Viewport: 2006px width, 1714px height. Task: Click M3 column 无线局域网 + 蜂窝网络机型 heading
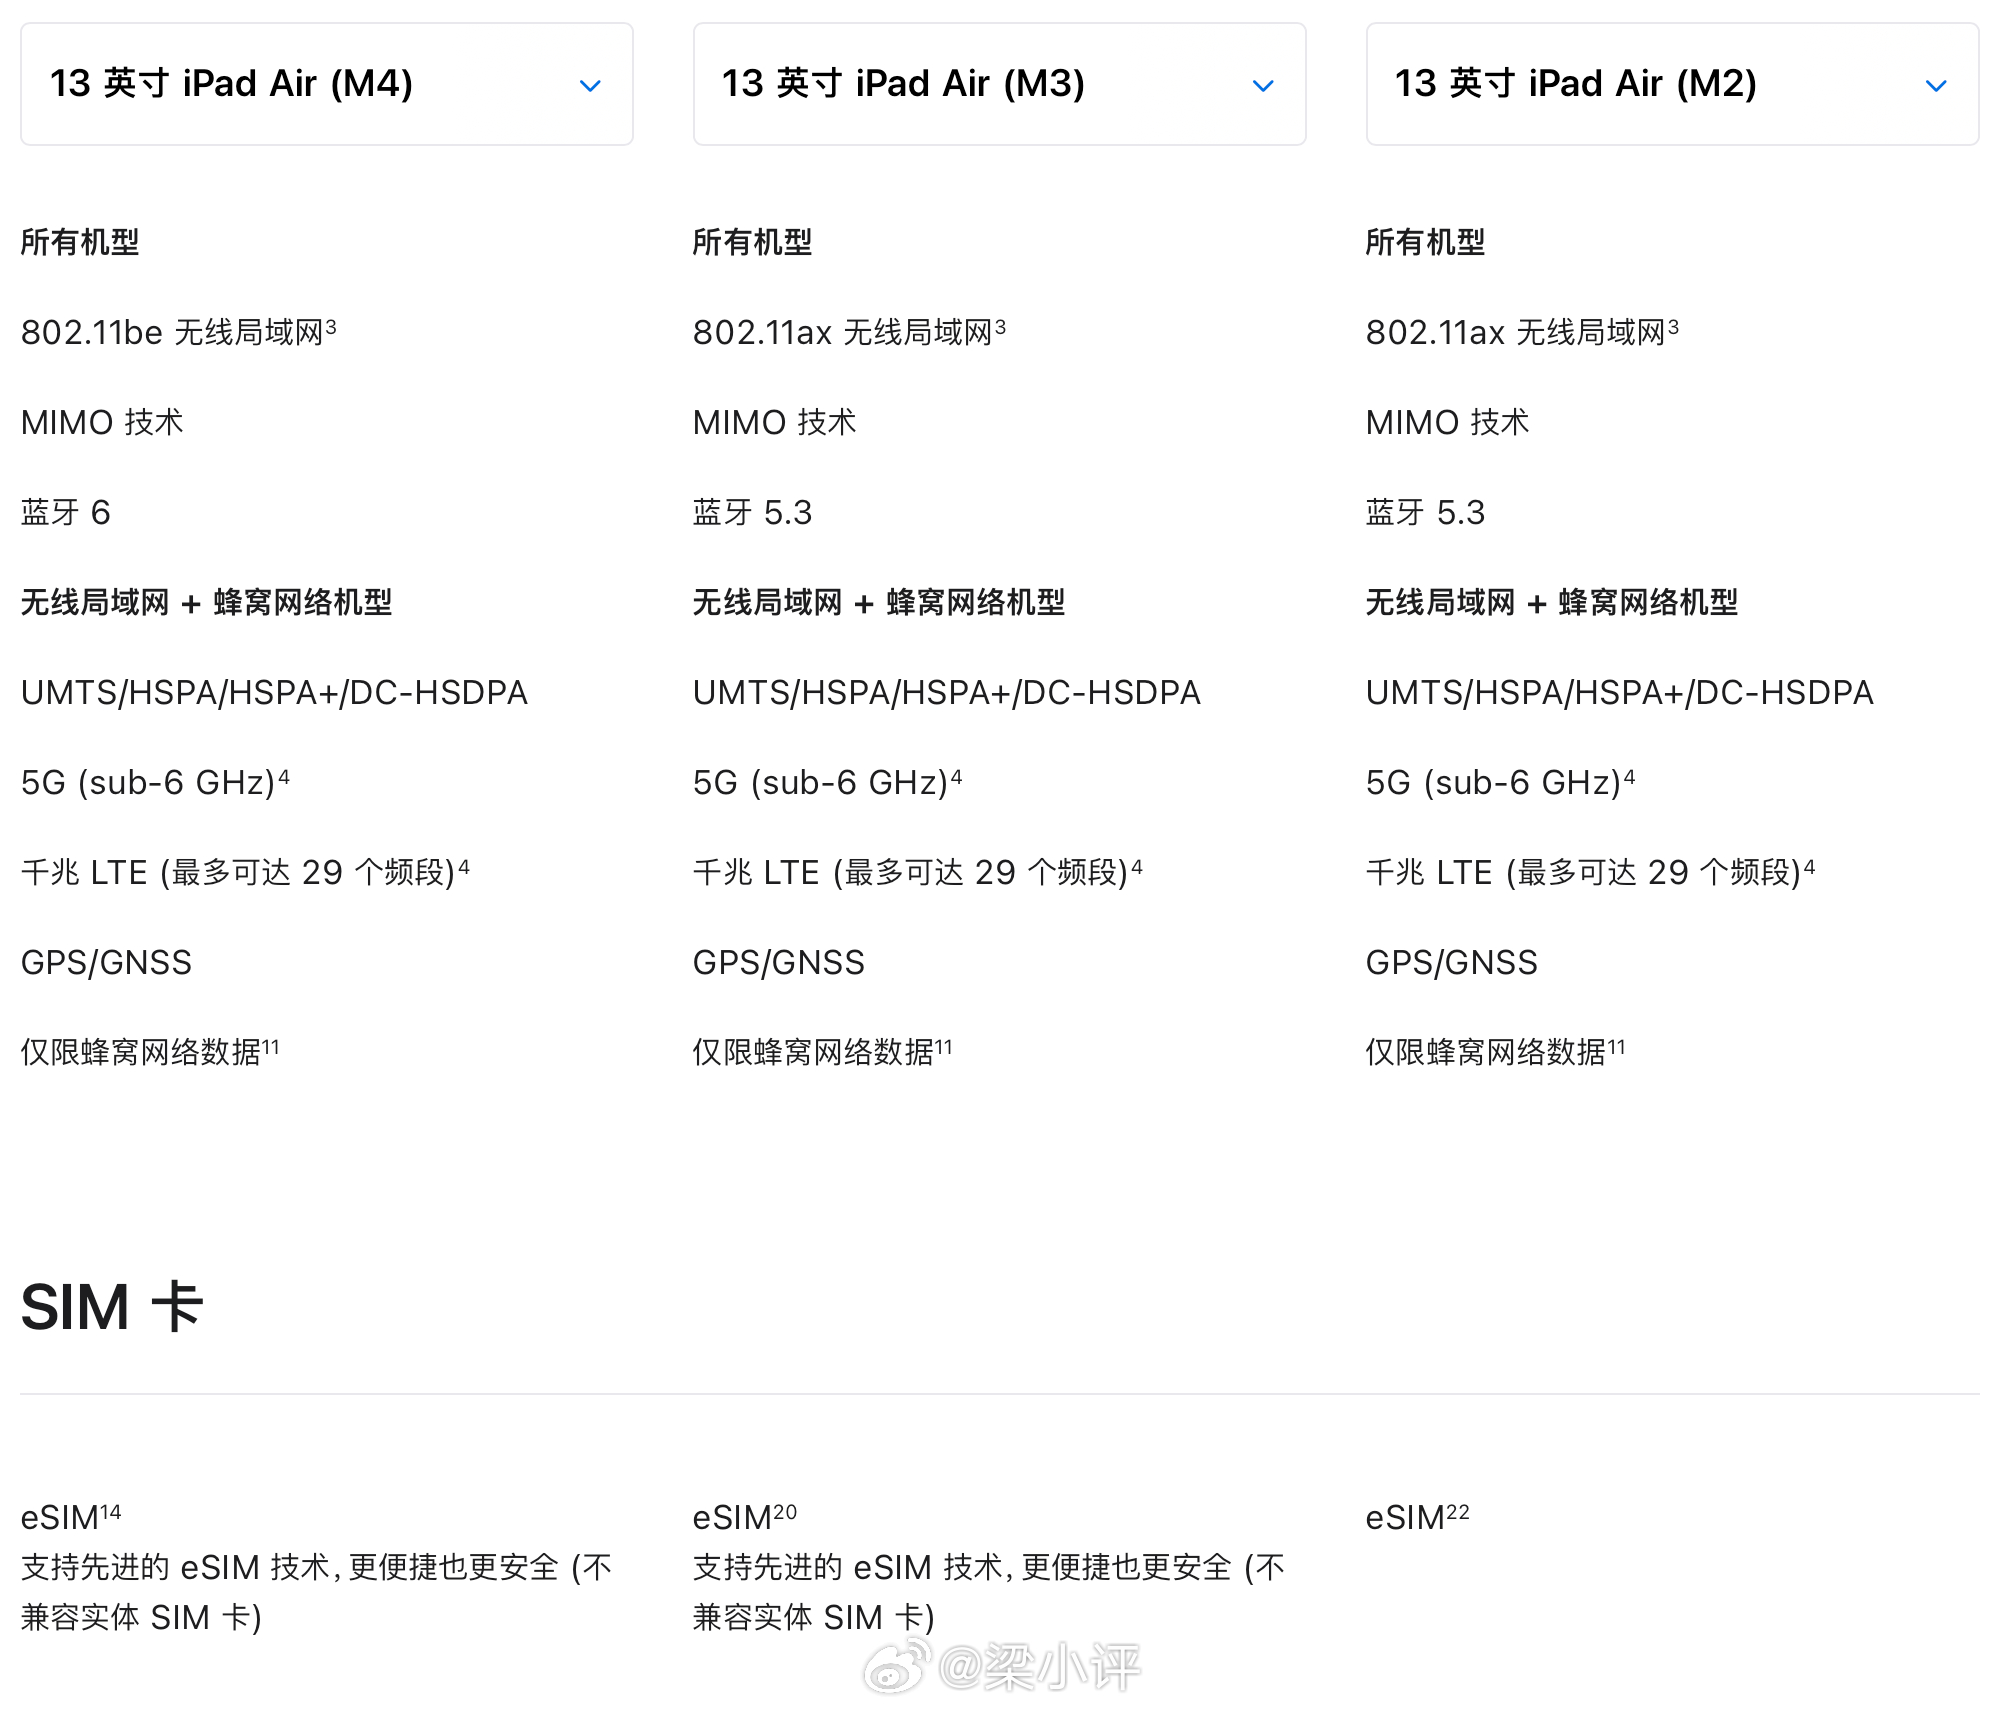[x=878, y=602]
